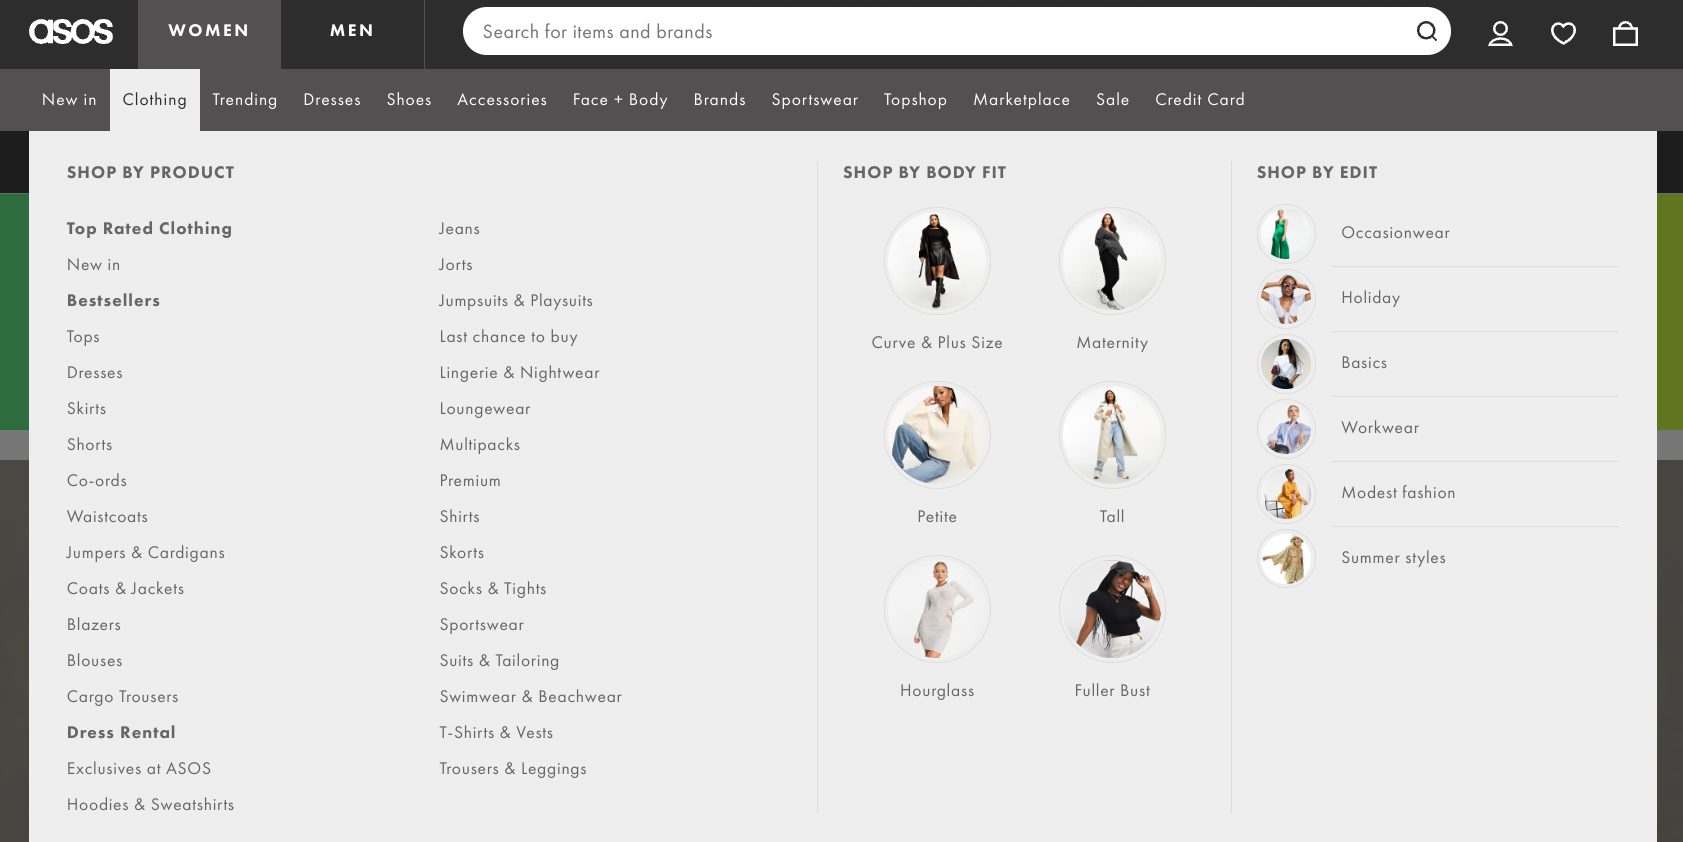Open the Marketplace navigation menu
Screen dimensions: 1683x842
pyautogui.click(x=1022, y=100)
